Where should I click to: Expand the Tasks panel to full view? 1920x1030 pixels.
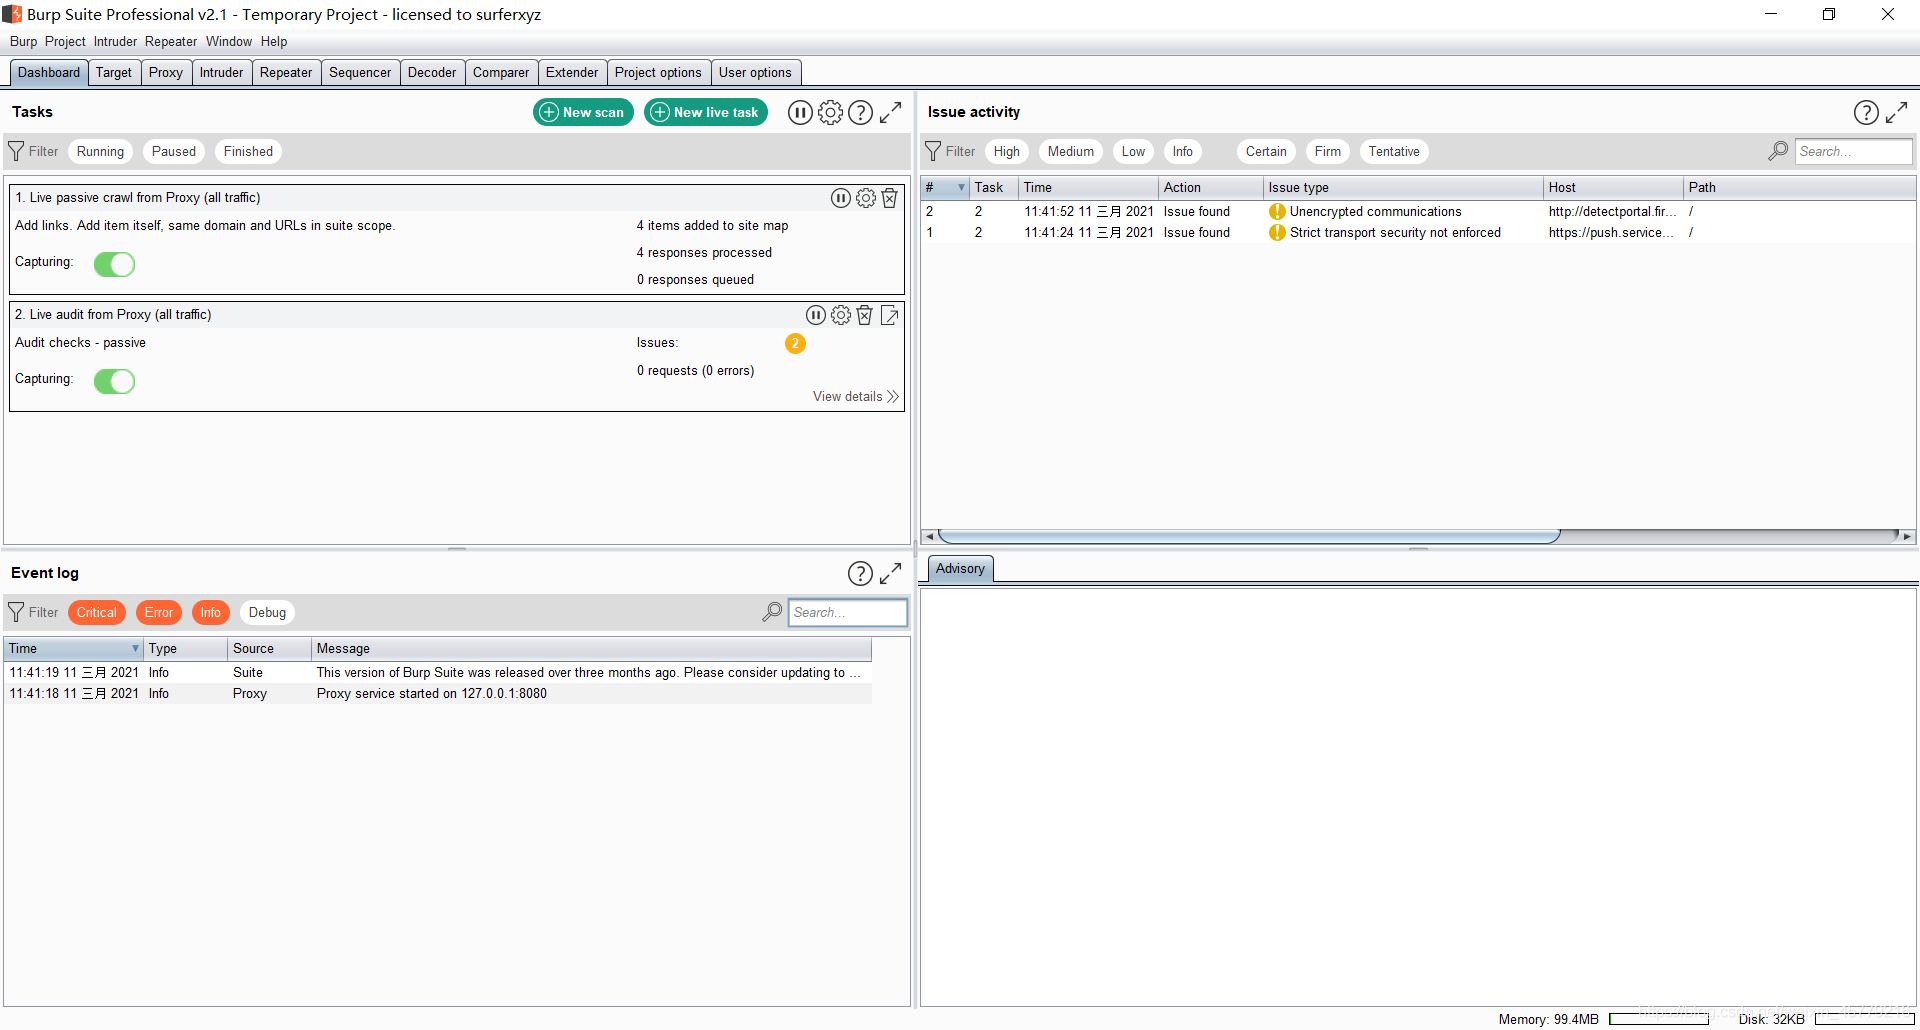(891, 112)
